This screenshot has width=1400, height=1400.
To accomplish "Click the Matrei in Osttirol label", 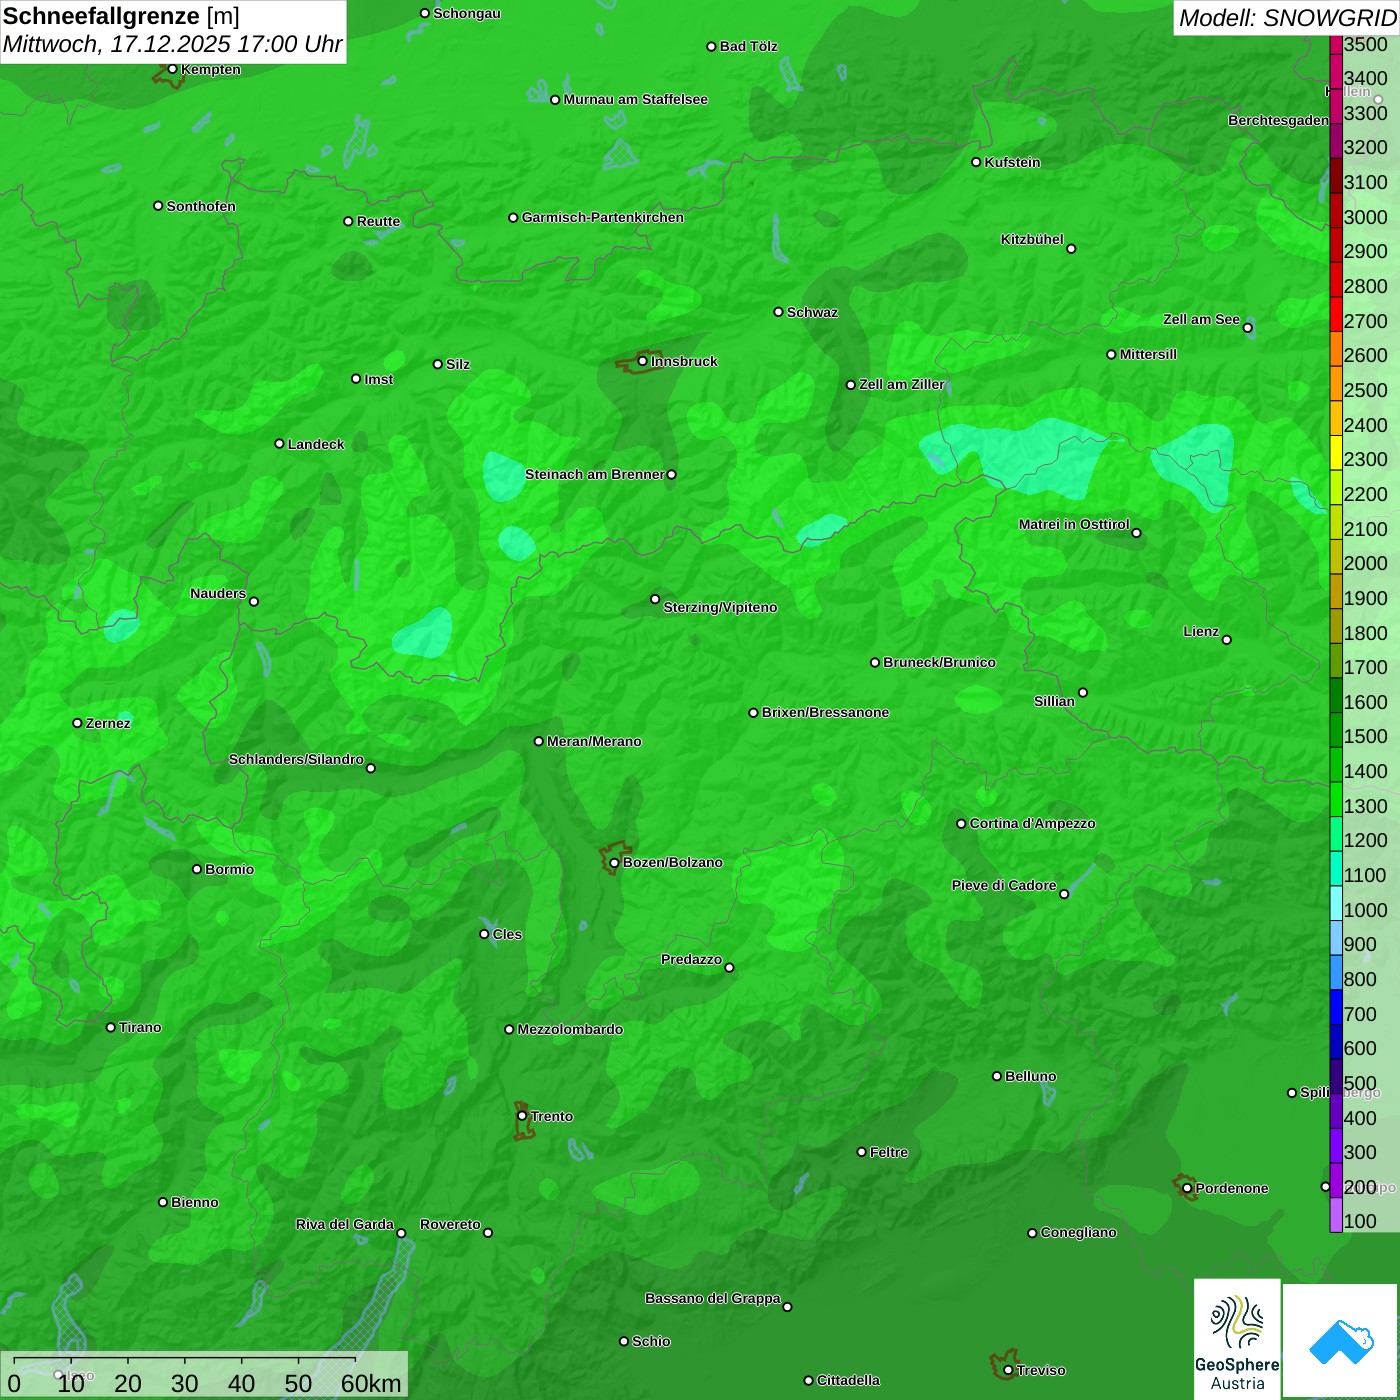I will pos(1074,524).
